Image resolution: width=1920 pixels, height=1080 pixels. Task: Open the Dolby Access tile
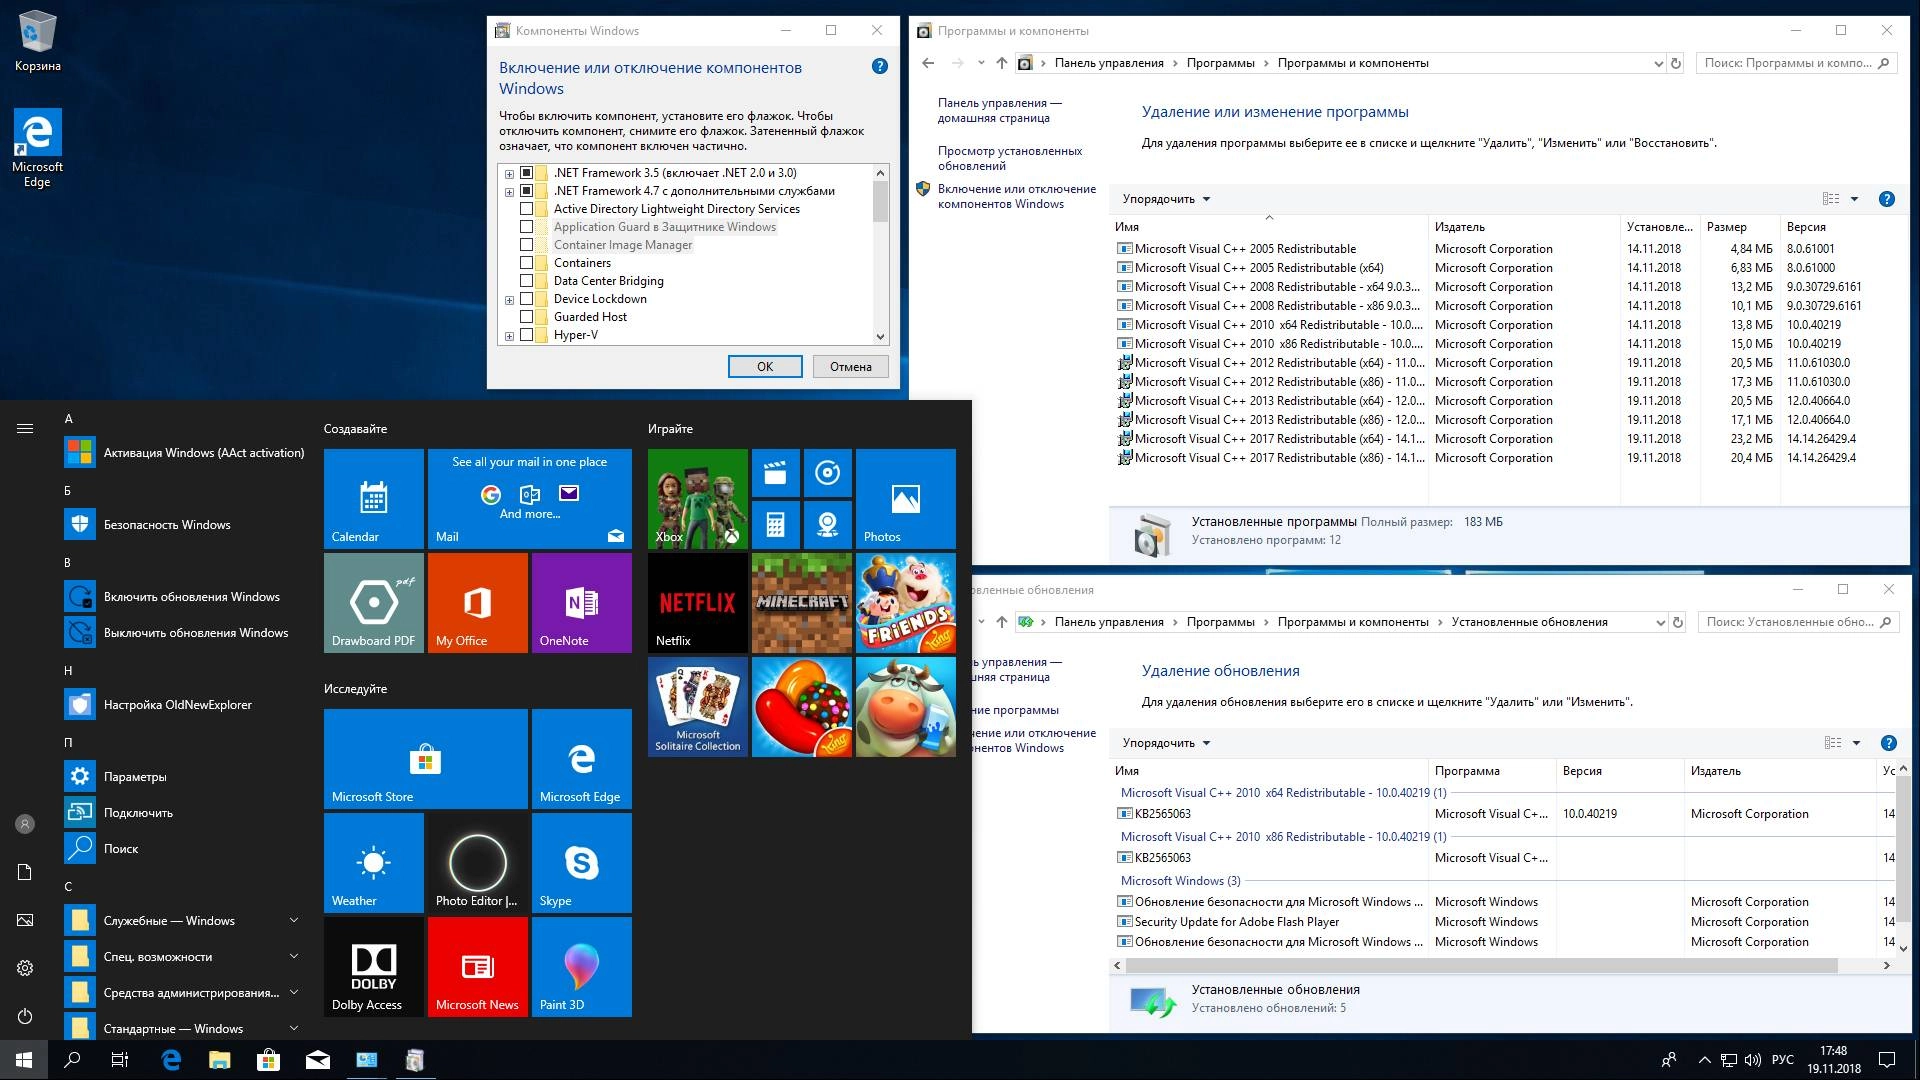tap(374, 966)
